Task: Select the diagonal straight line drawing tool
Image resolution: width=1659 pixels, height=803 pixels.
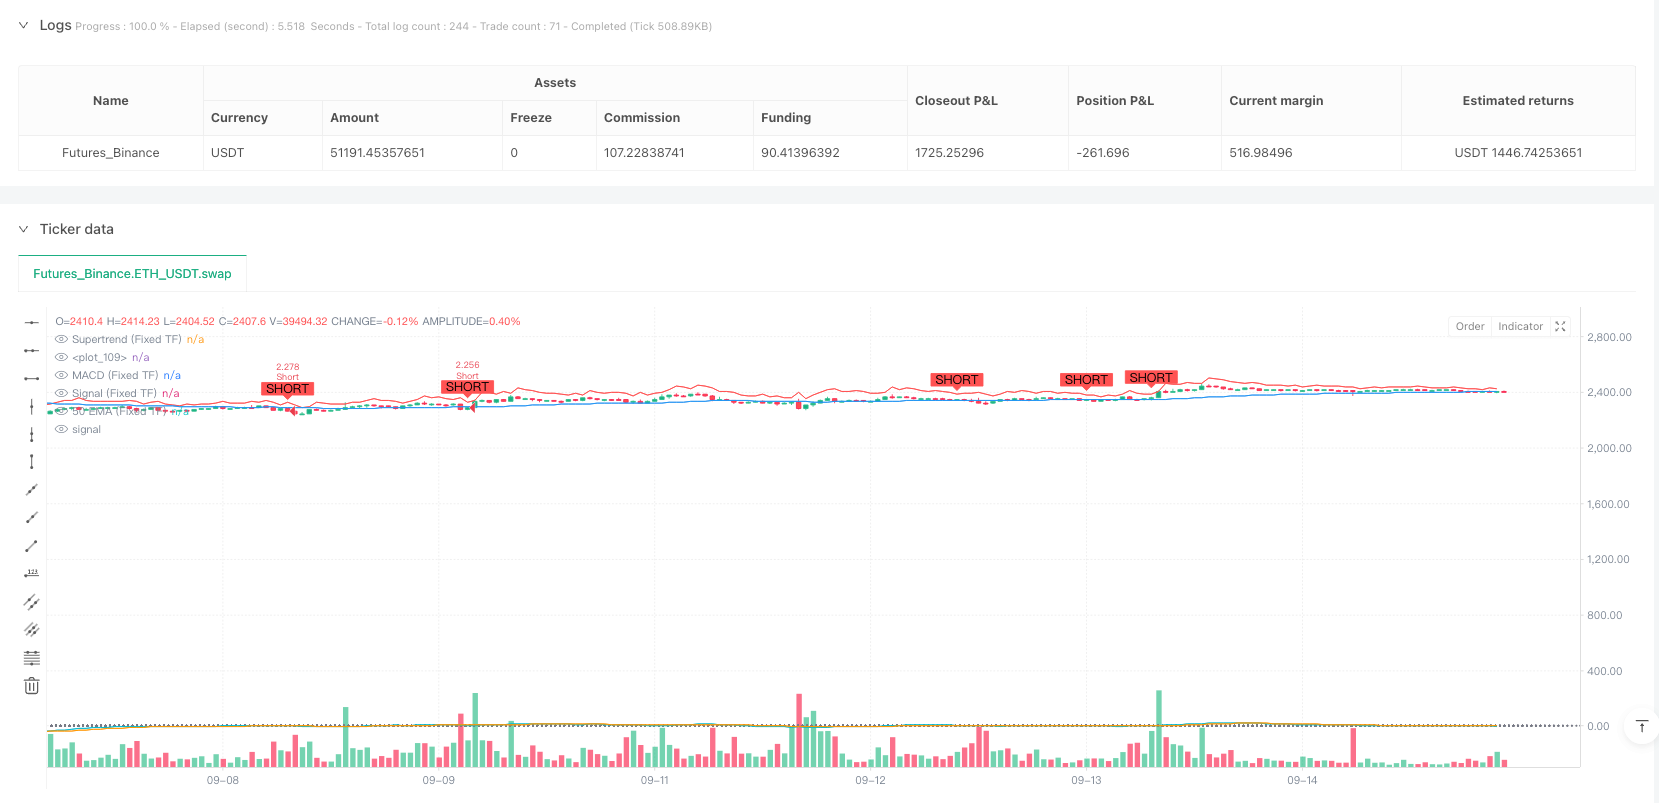Action: click(x=32, y=490)
